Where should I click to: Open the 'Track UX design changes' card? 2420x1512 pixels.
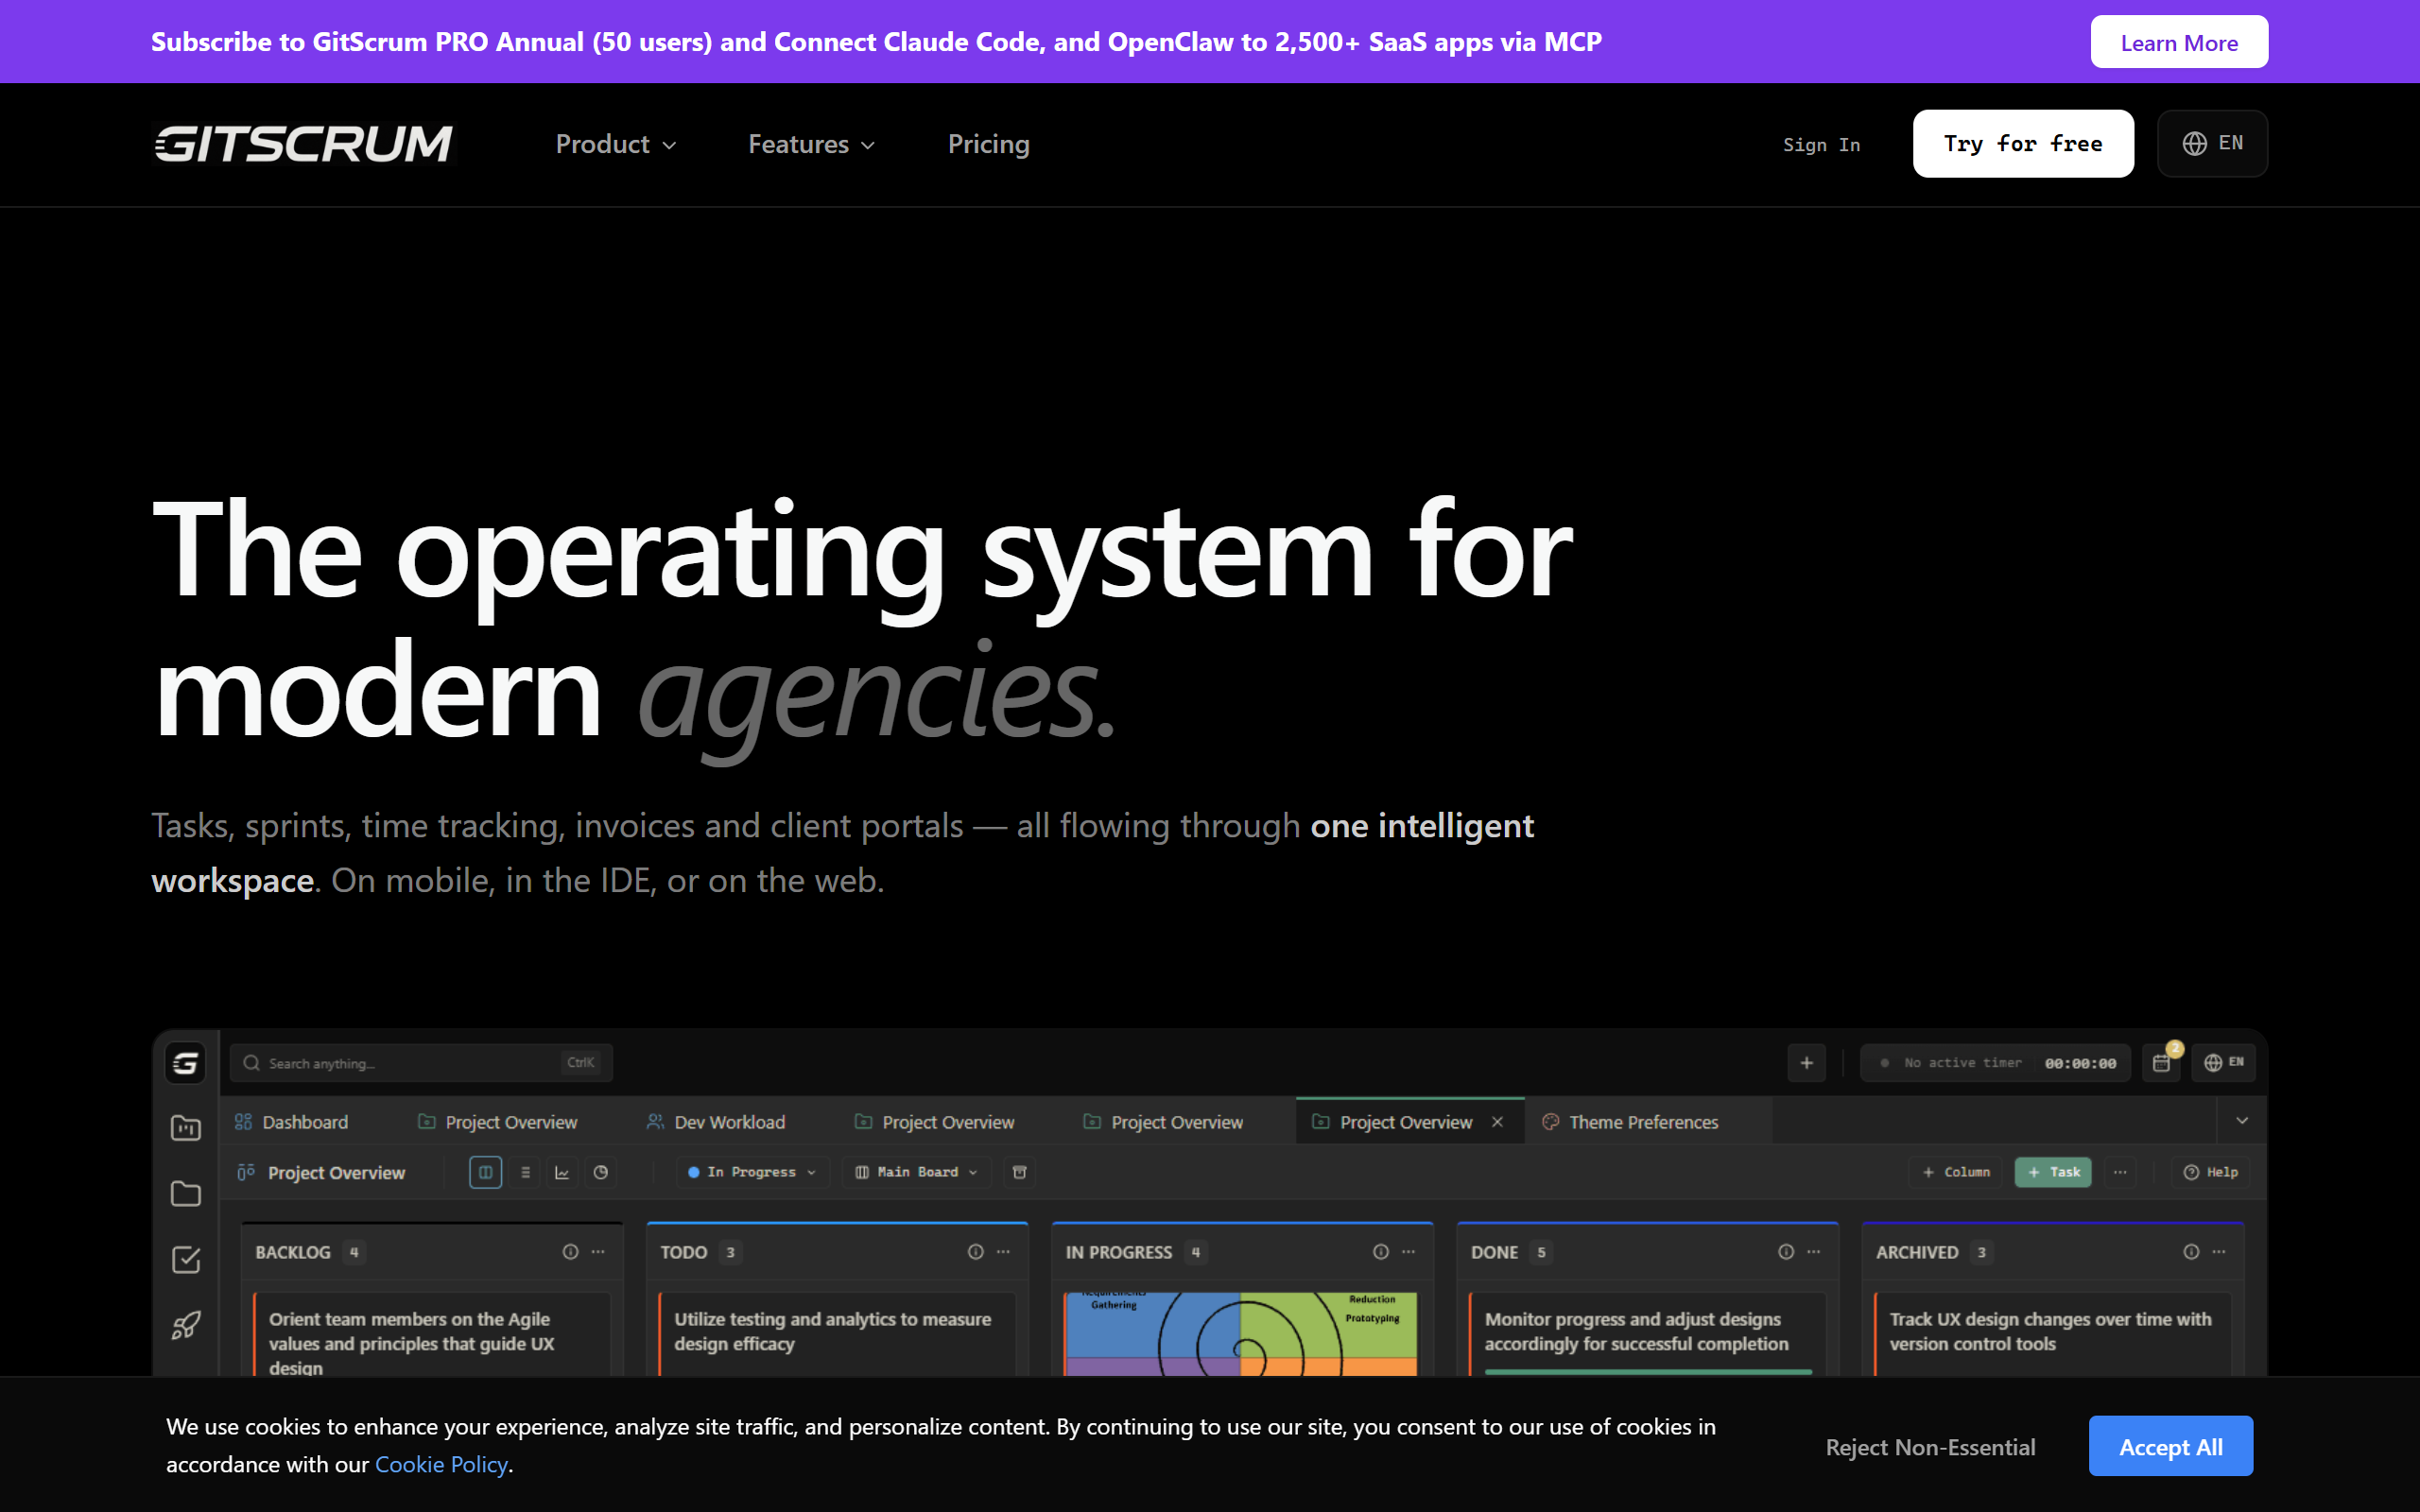(2052, 1335)
